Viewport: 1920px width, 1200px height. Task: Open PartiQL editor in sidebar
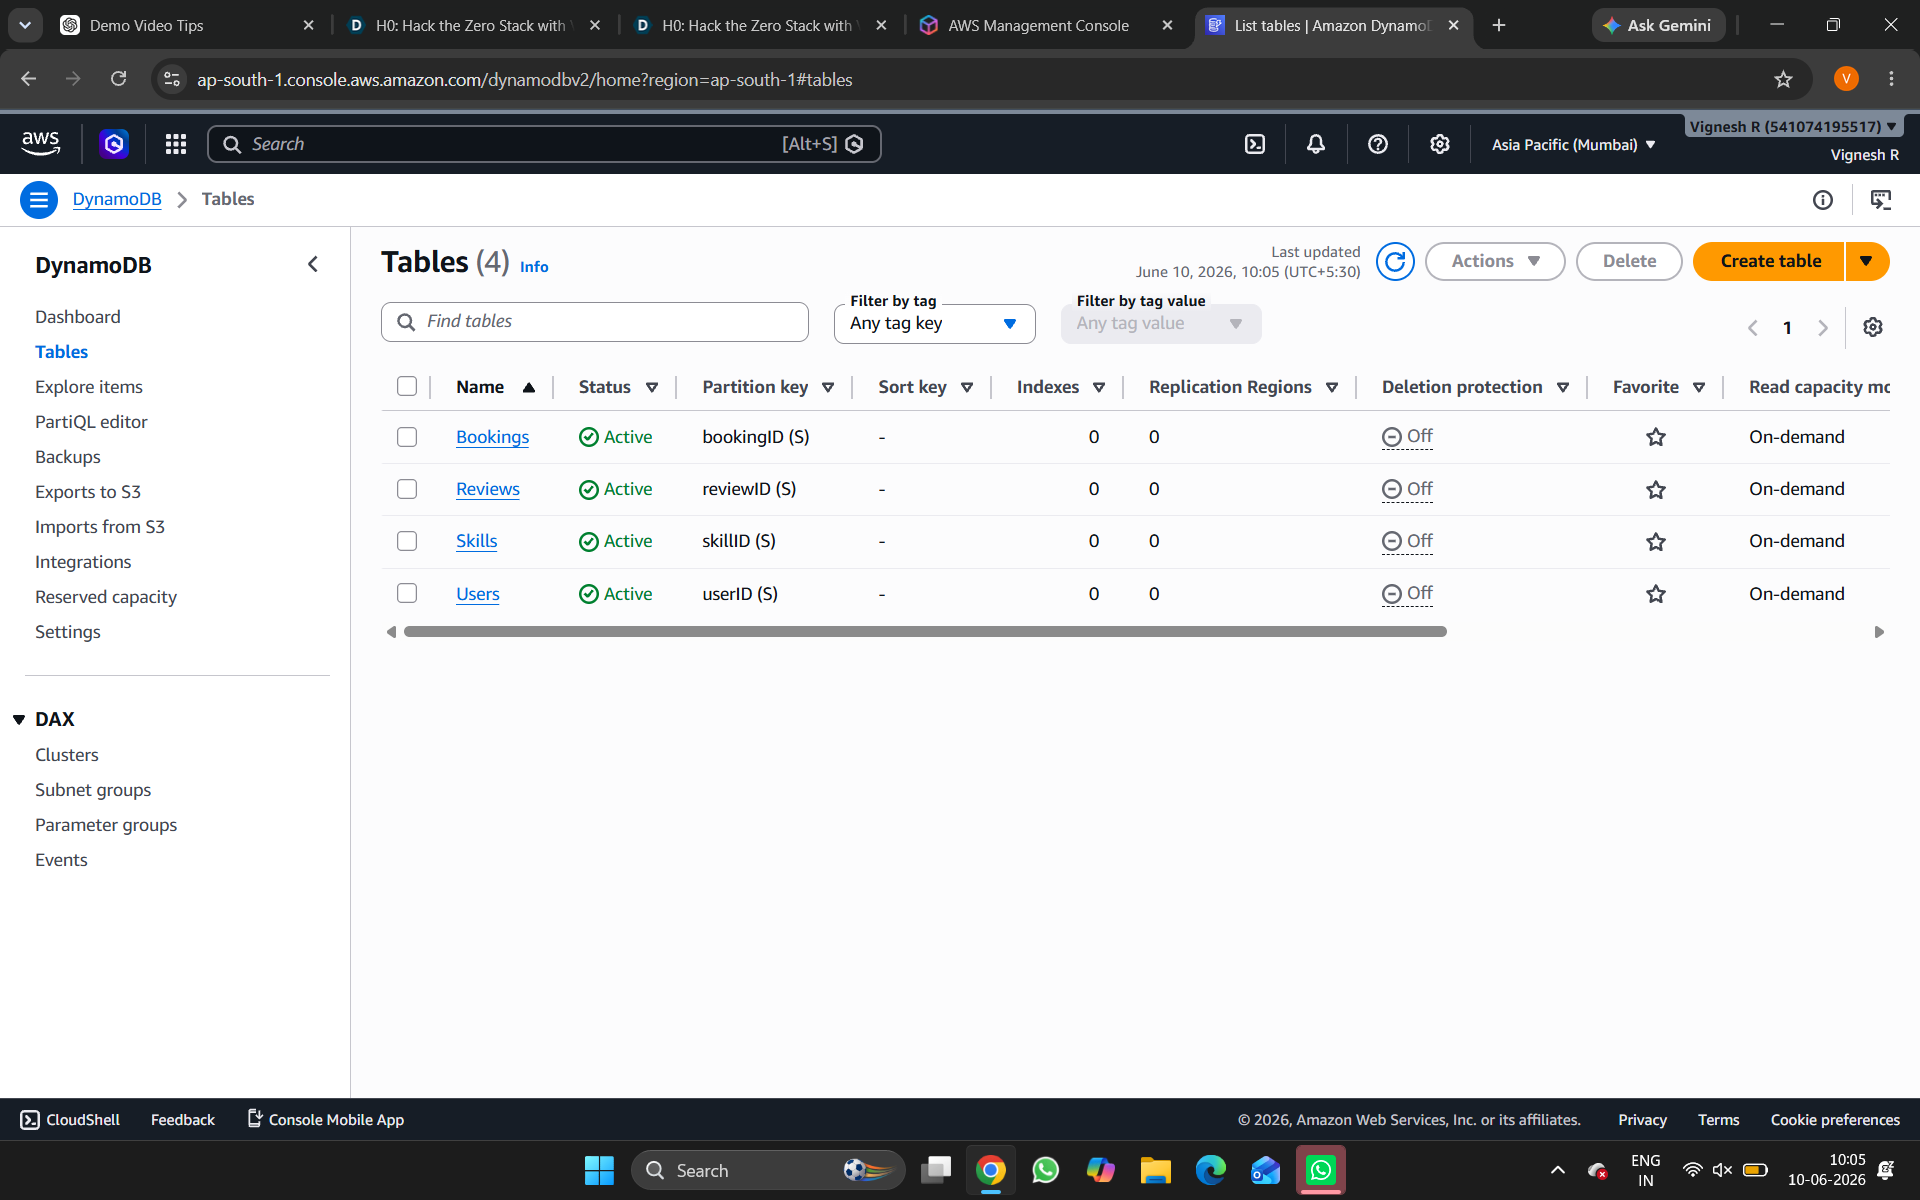coord(91,422)
